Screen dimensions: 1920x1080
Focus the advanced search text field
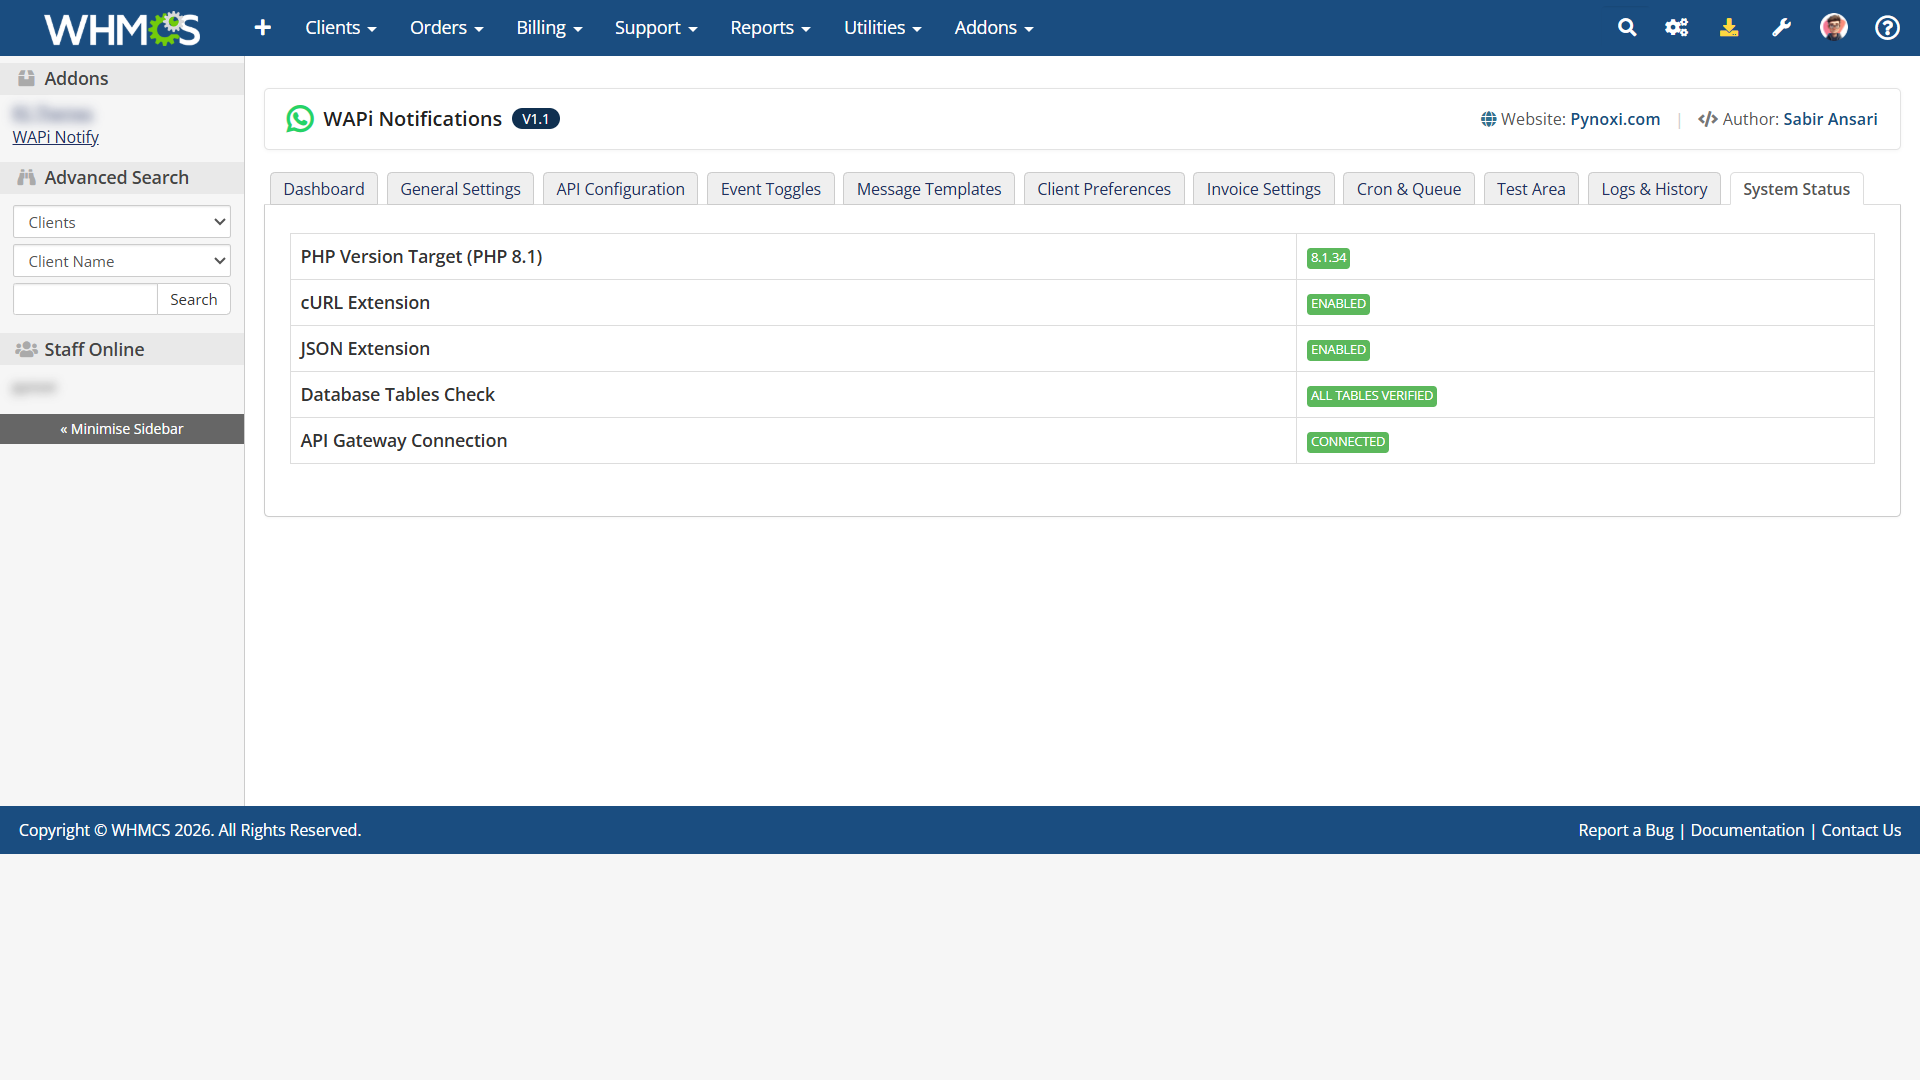click(85, 299)
